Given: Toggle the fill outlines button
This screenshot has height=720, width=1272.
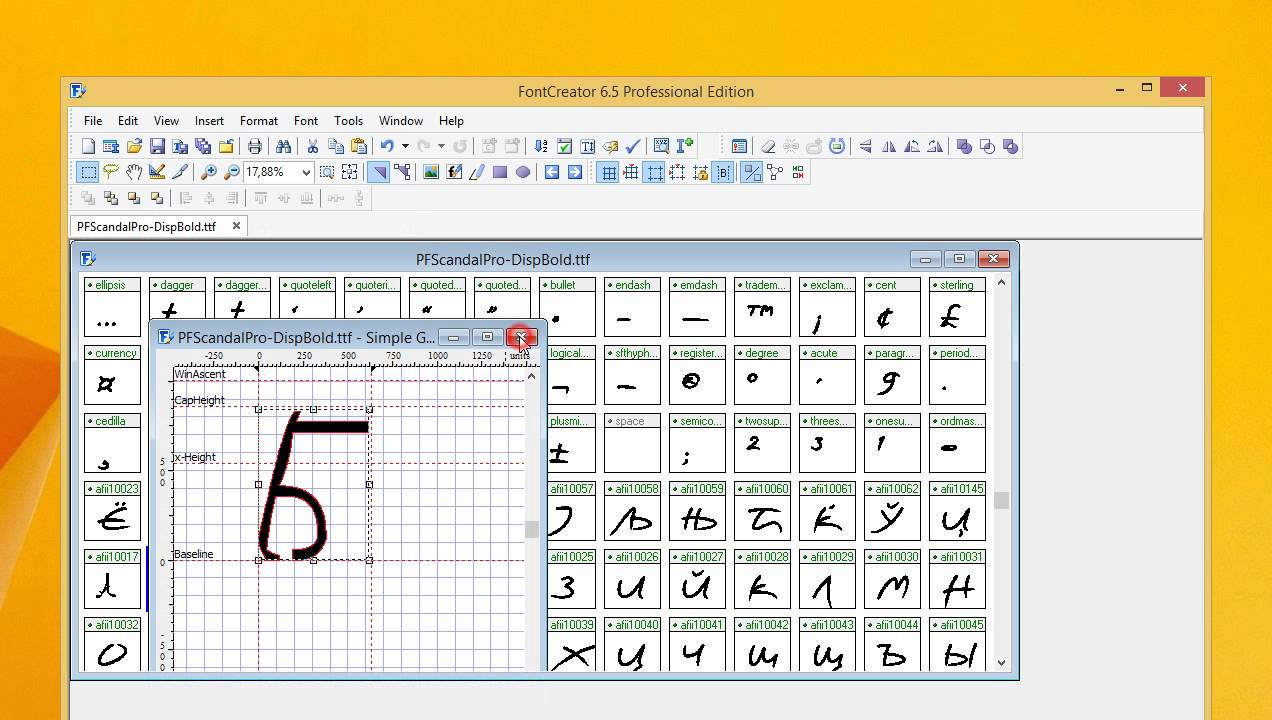Looking at the screenshot, I should [x=752, y=172].
